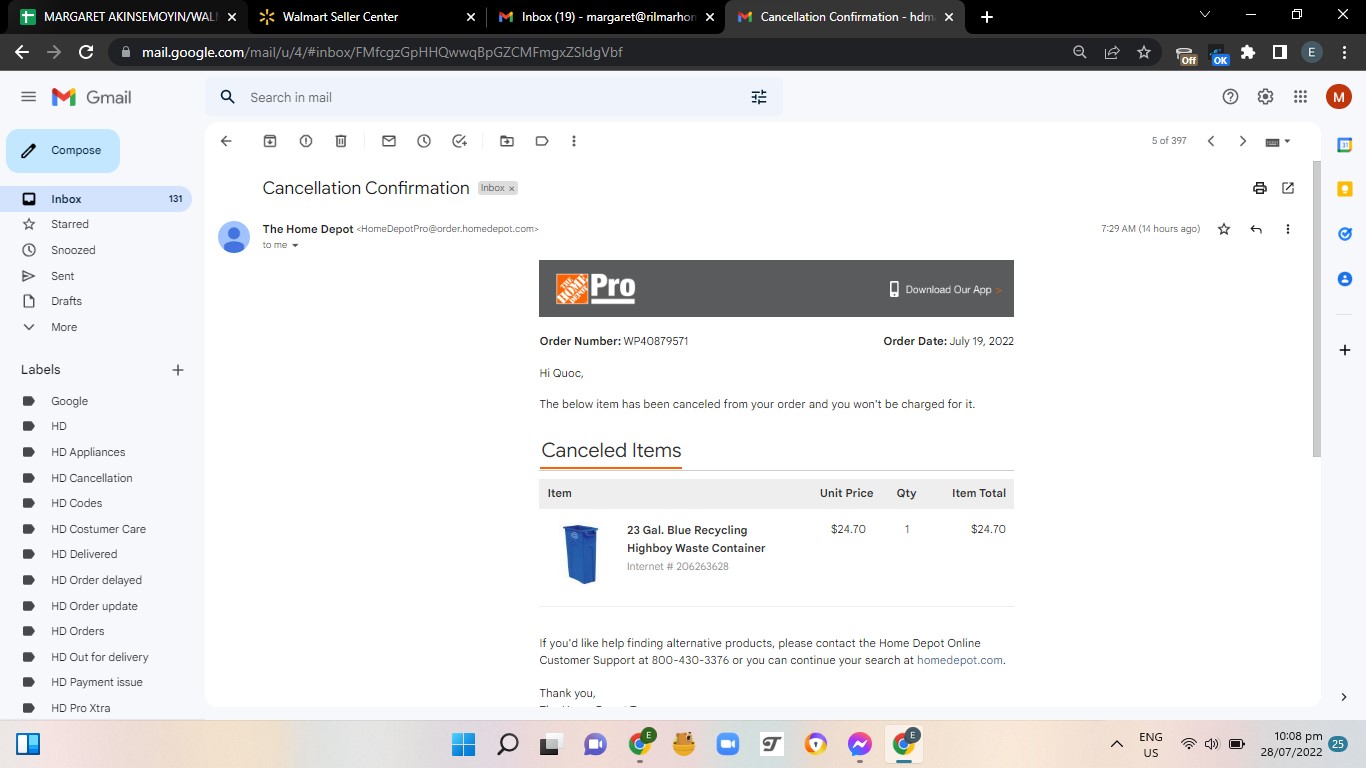Viewport: 1366px width, 768px height.
Task: Open the Gmail main menu hamburger
Action: tap(28, 97)
